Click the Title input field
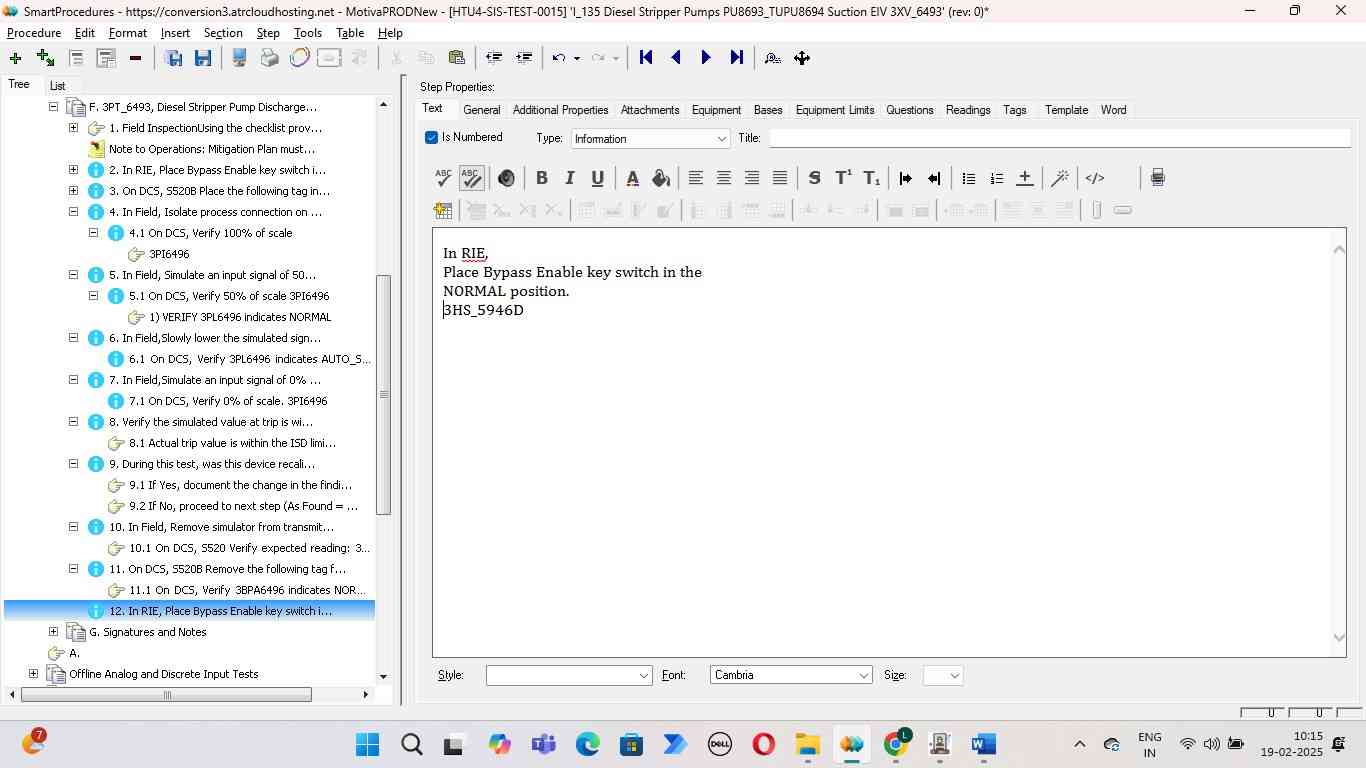This screenshot has height=768, width=1366. pyautogui.click(x=1060, y=138)
